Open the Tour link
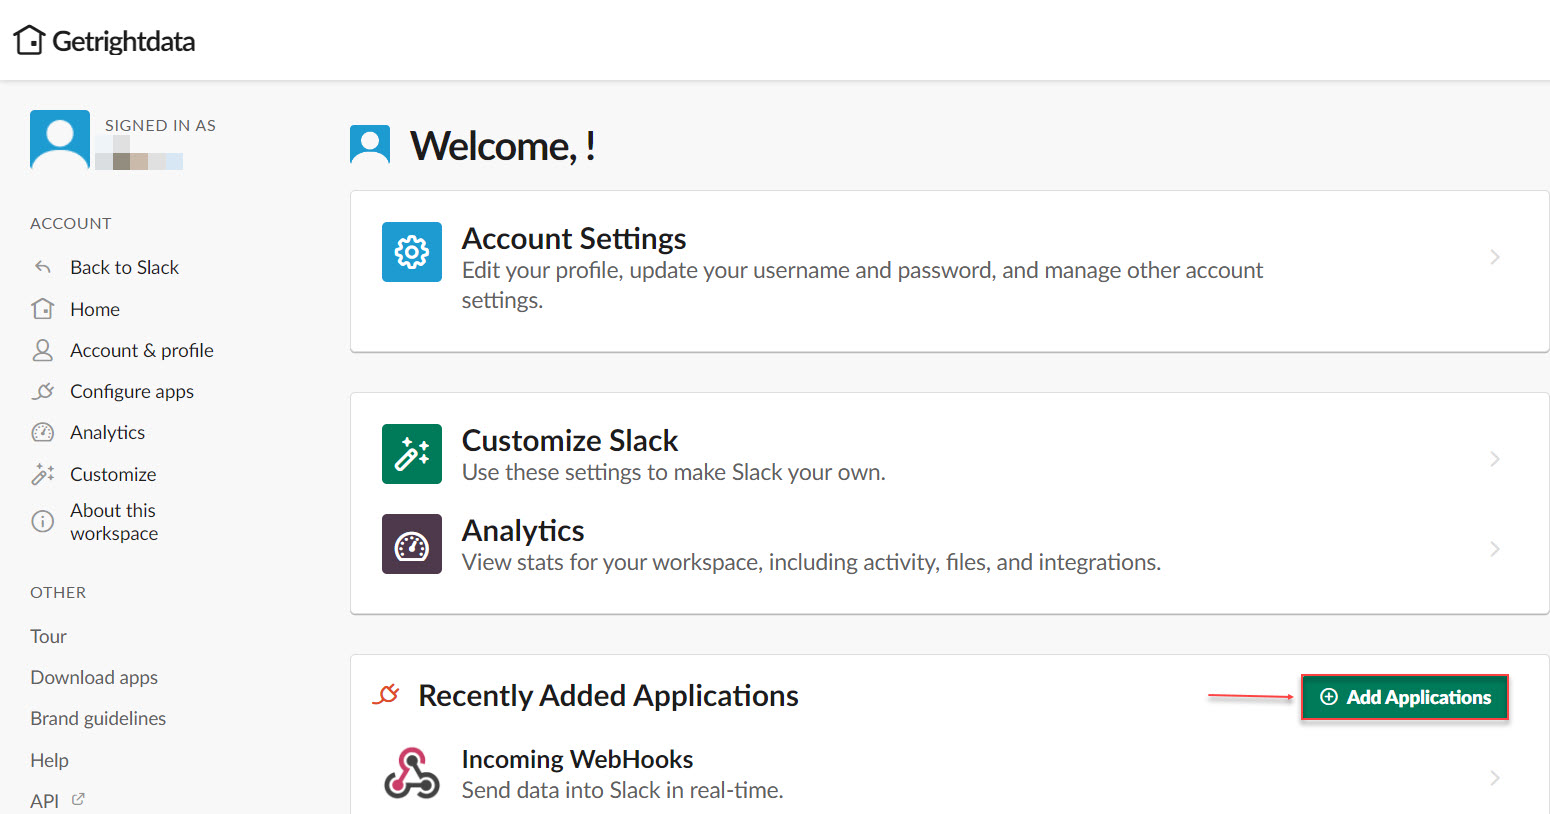Screen dimensions: 1550x814 pyautogui.click(x=48, y=636)
